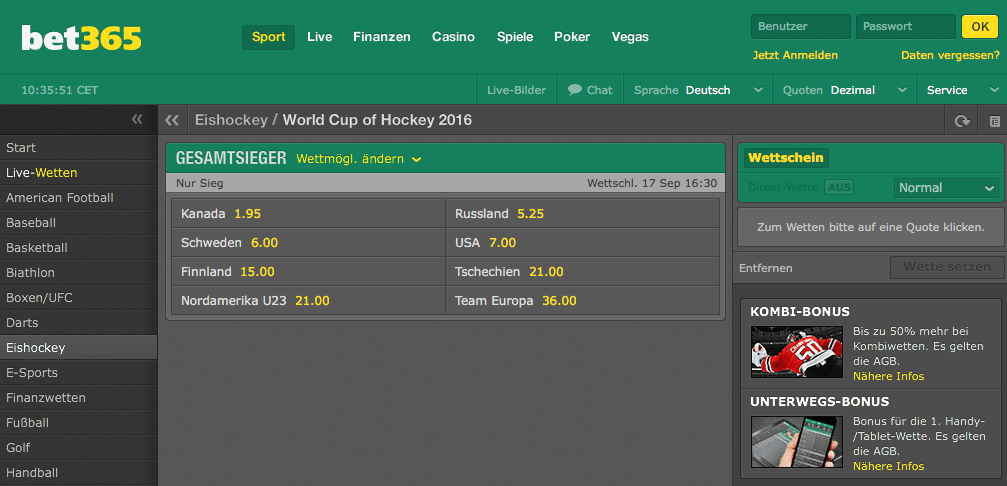Screen dimensions: 1007x486
Task: Click Kombi-Bonus hockey goalie thumbnail
Action: (796, 351)
